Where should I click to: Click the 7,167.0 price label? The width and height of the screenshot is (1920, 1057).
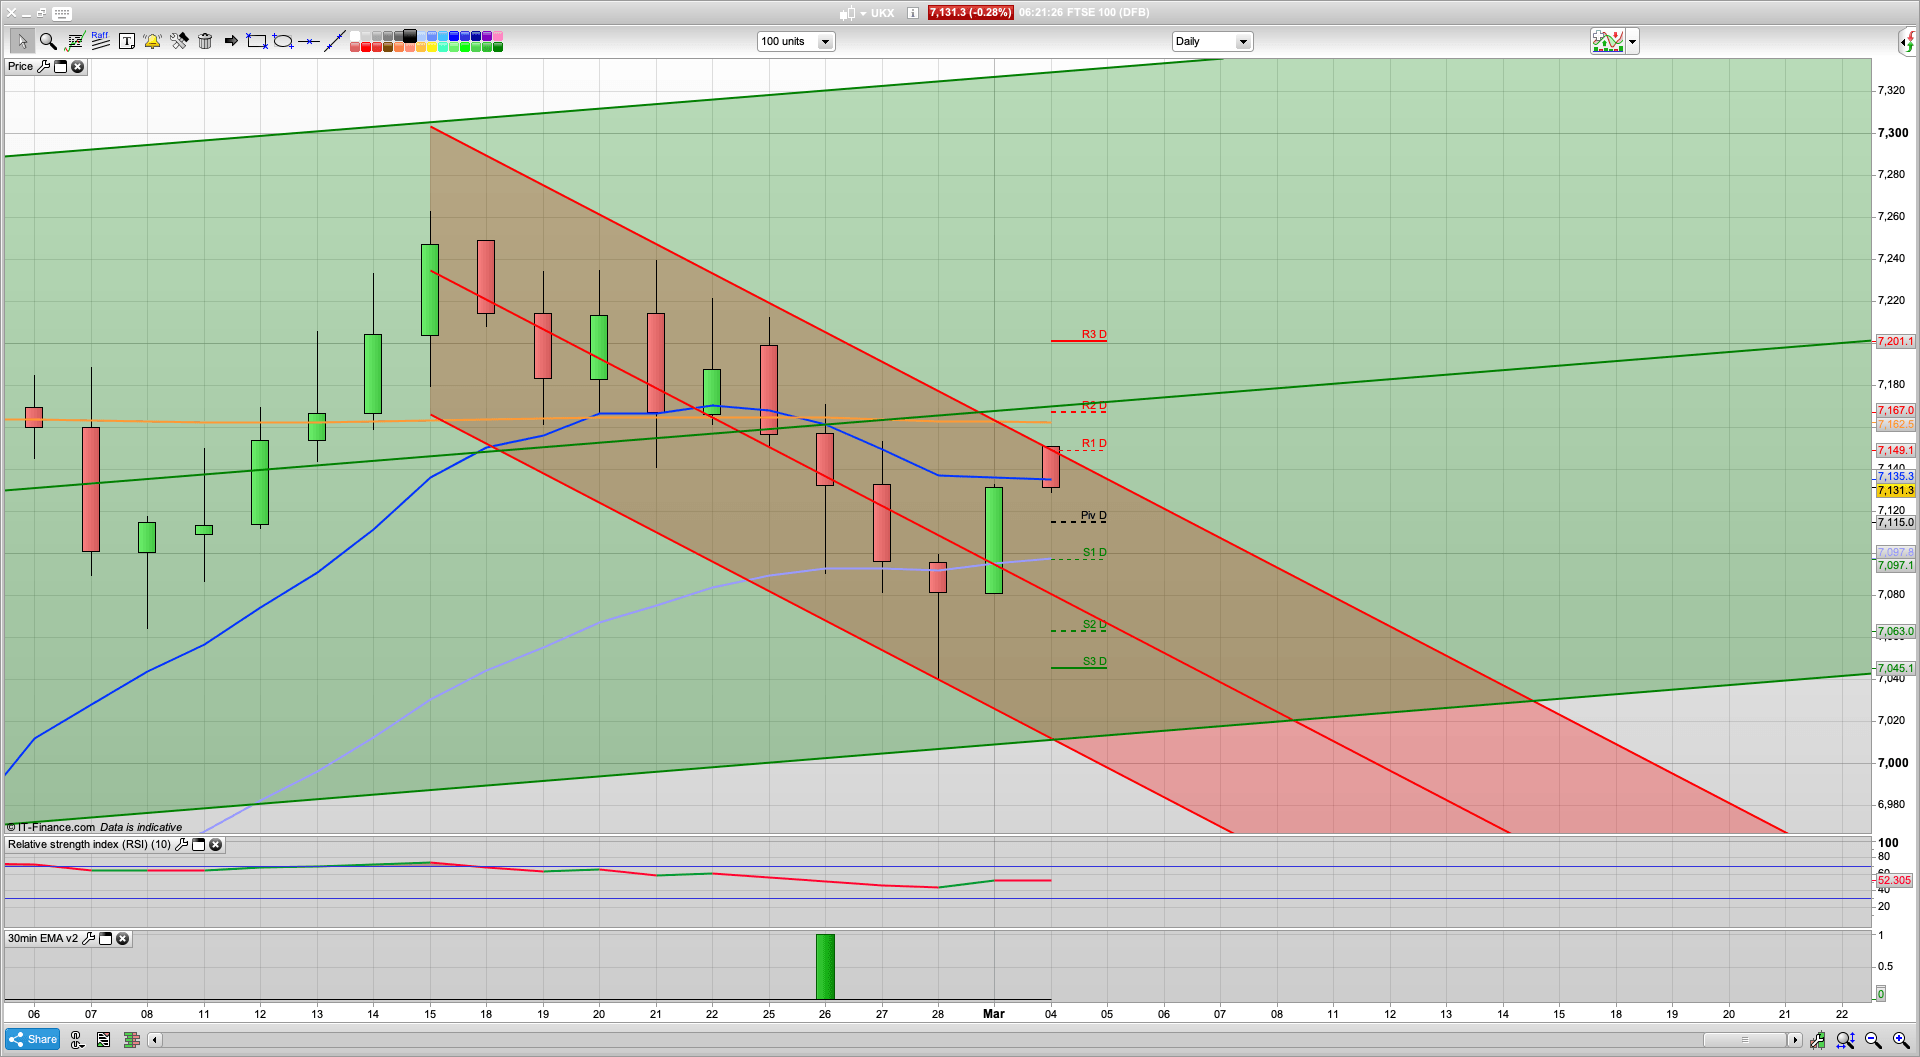click(1895, 411)
